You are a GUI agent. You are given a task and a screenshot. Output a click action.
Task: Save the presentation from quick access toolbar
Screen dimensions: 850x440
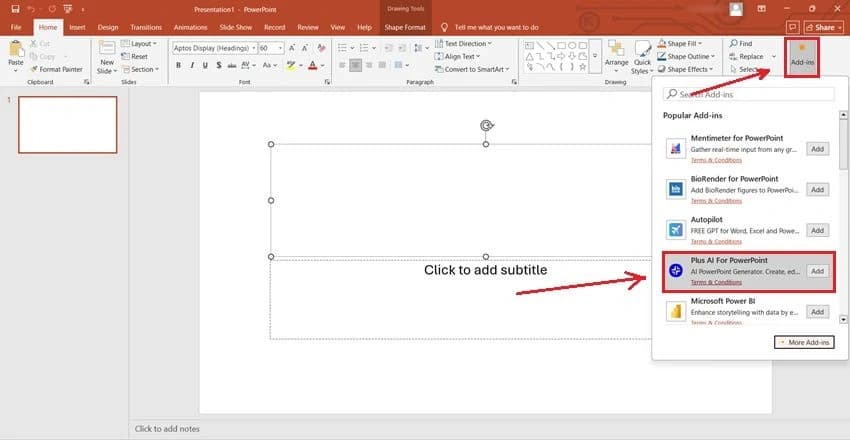[x=15, y=9]
